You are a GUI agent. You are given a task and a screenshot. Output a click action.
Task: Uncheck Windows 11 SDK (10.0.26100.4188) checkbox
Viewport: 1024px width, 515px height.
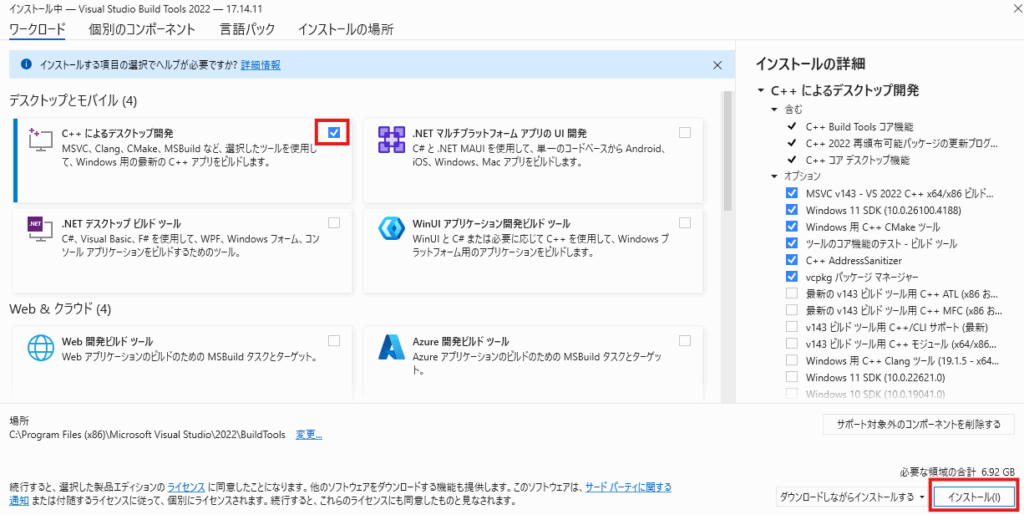tap(792, 210)
